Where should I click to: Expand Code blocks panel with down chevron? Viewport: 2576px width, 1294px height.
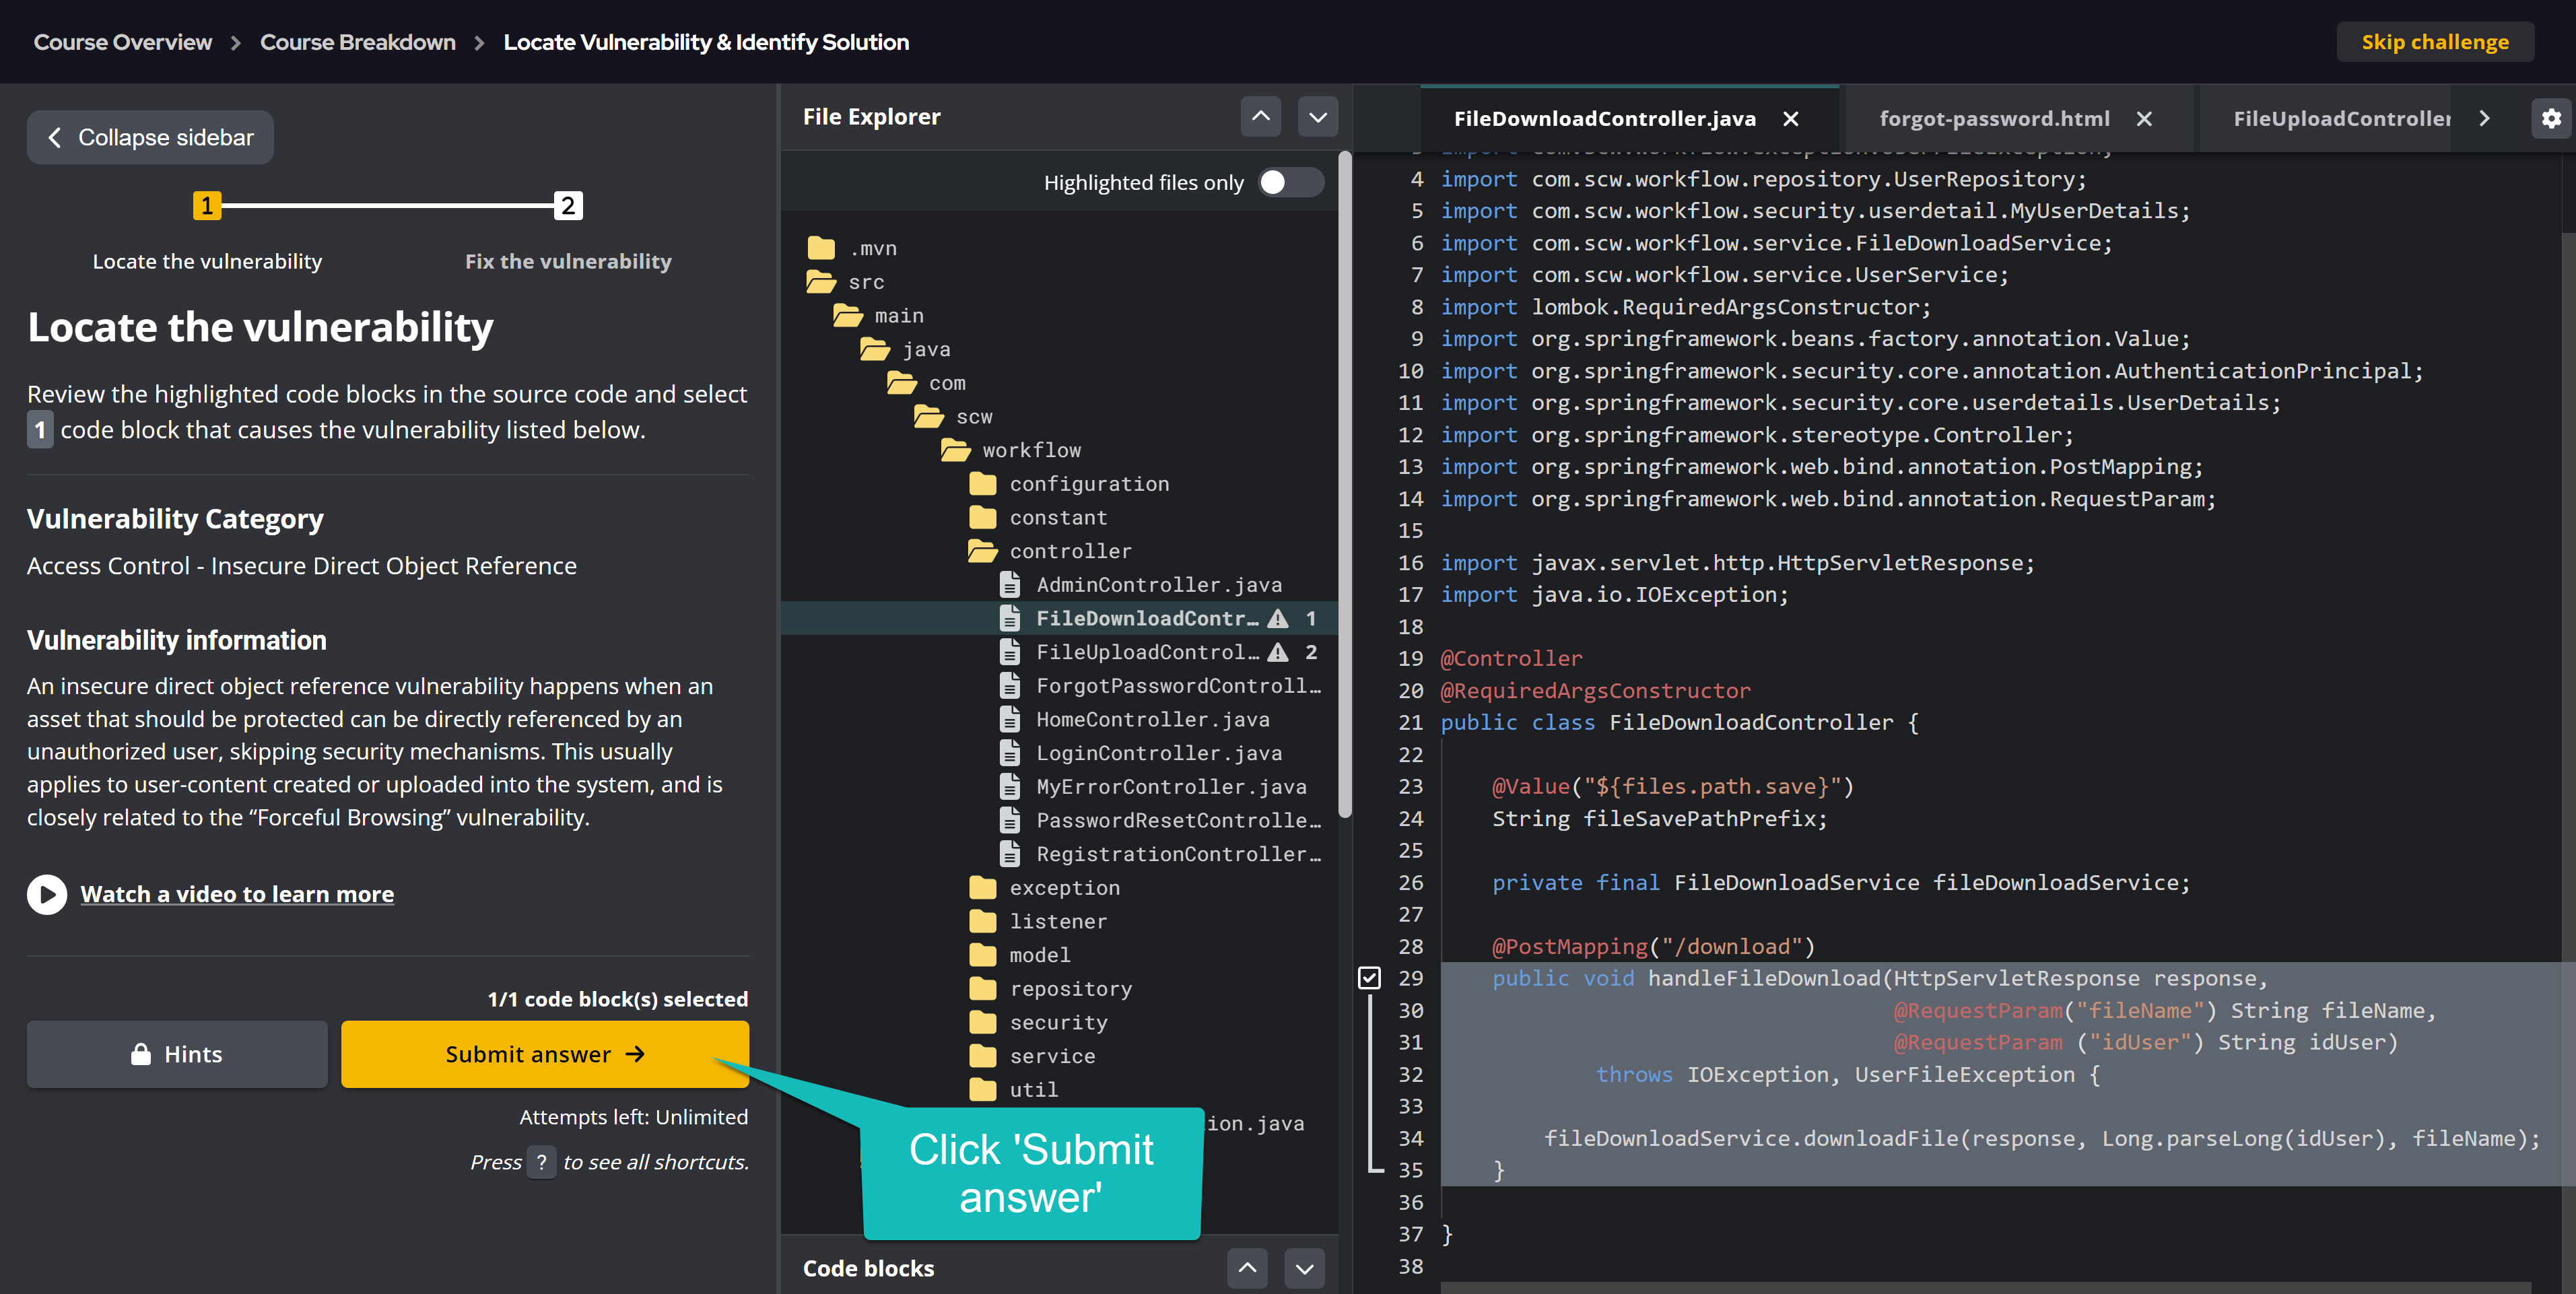click(1304, 1268)
